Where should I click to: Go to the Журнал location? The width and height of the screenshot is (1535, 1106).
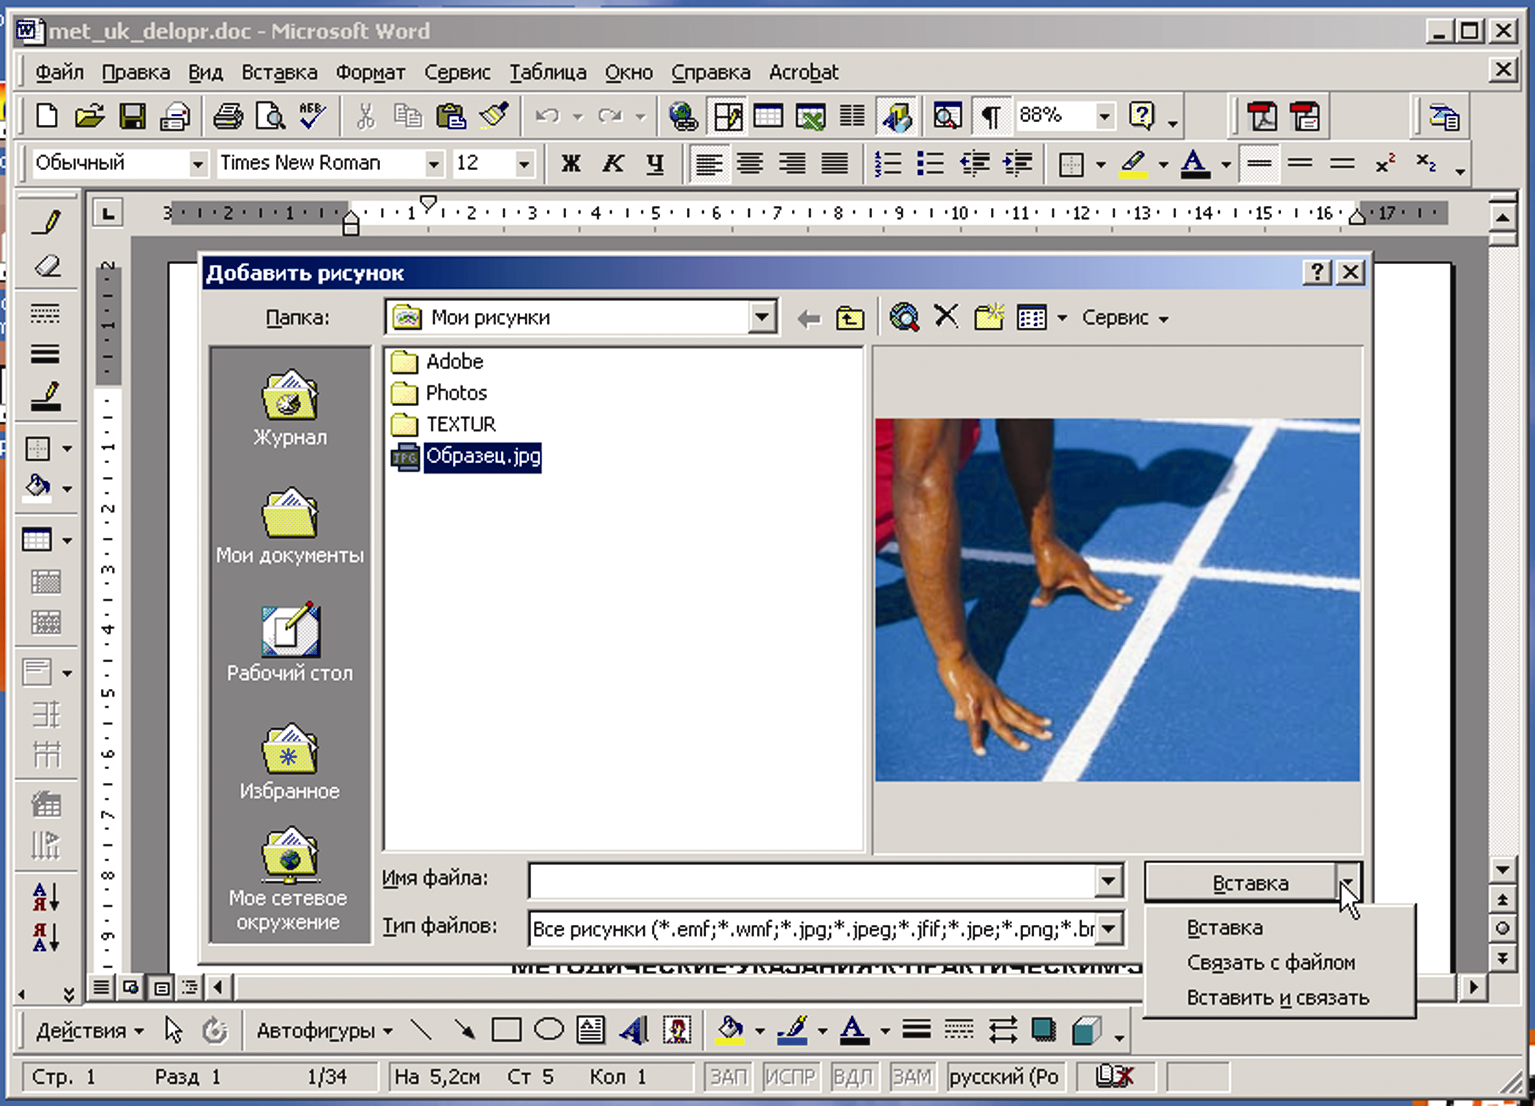[290, 409]
